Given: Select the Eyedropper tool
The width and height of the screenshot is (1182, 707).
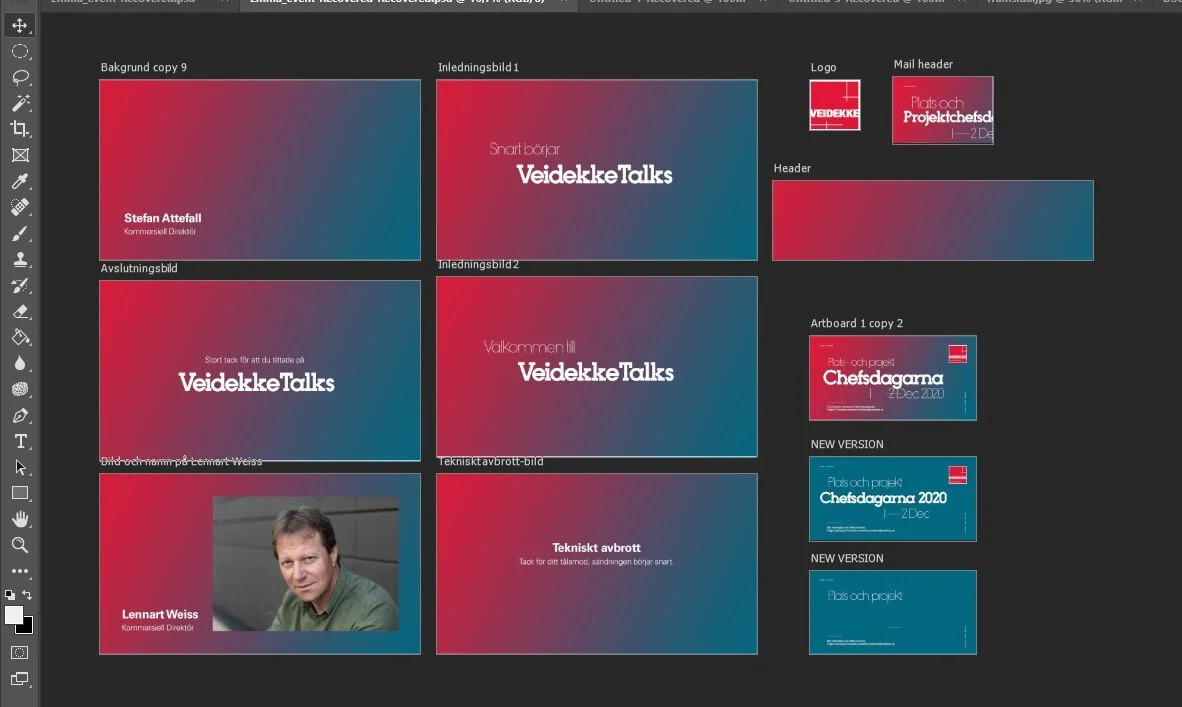Looking at the screenshot, I should 20,181.
